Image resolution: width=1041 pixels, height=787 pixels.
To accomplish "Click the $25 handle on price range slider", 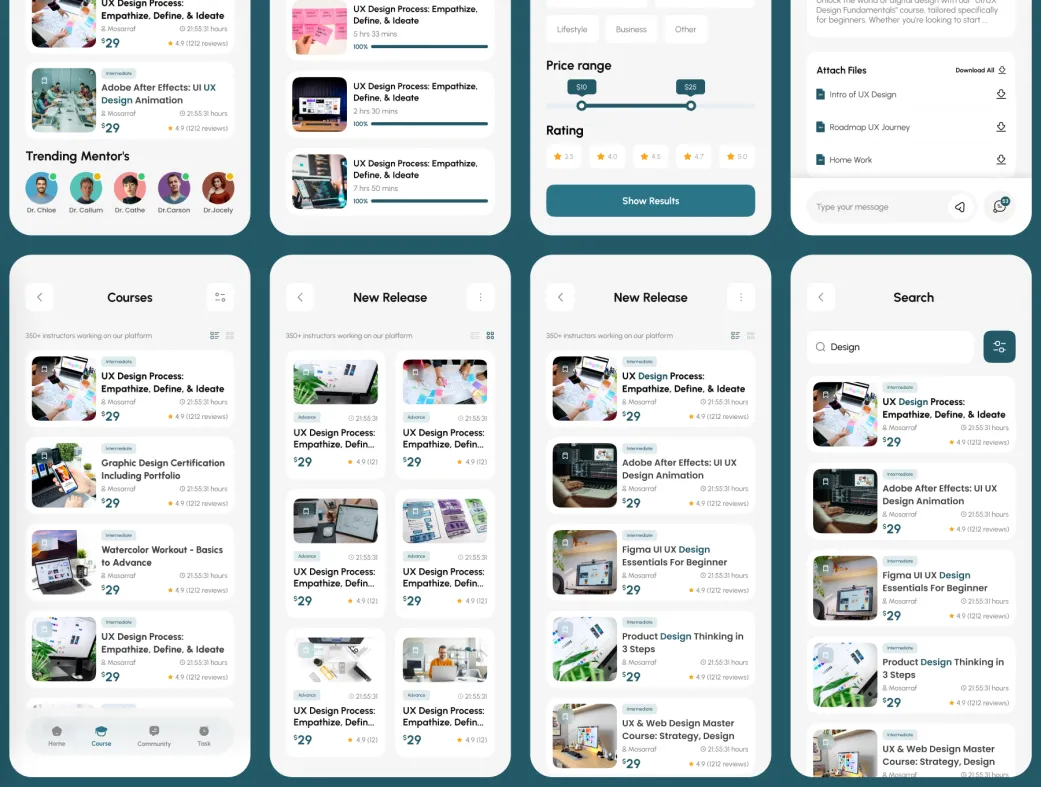I will click(690, 106).
